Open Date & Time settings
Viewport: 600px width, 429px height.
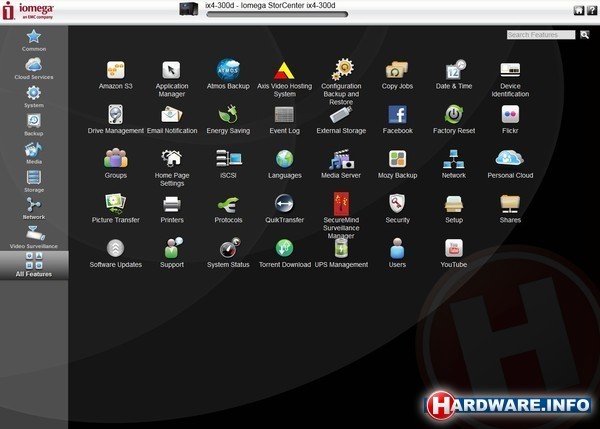[454, 75]
